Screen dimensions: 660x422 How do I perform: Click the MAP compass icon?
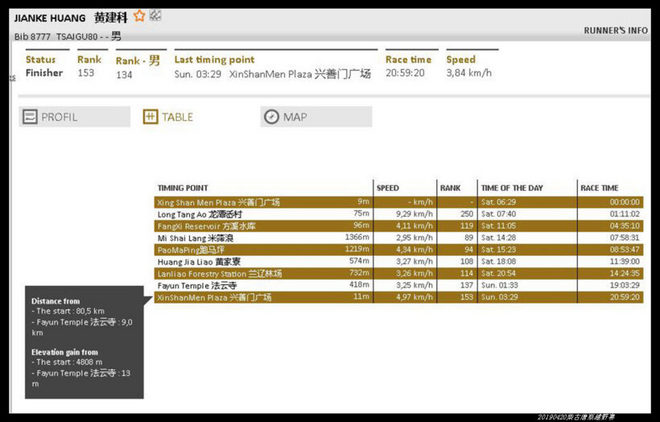tap(271, 117)
